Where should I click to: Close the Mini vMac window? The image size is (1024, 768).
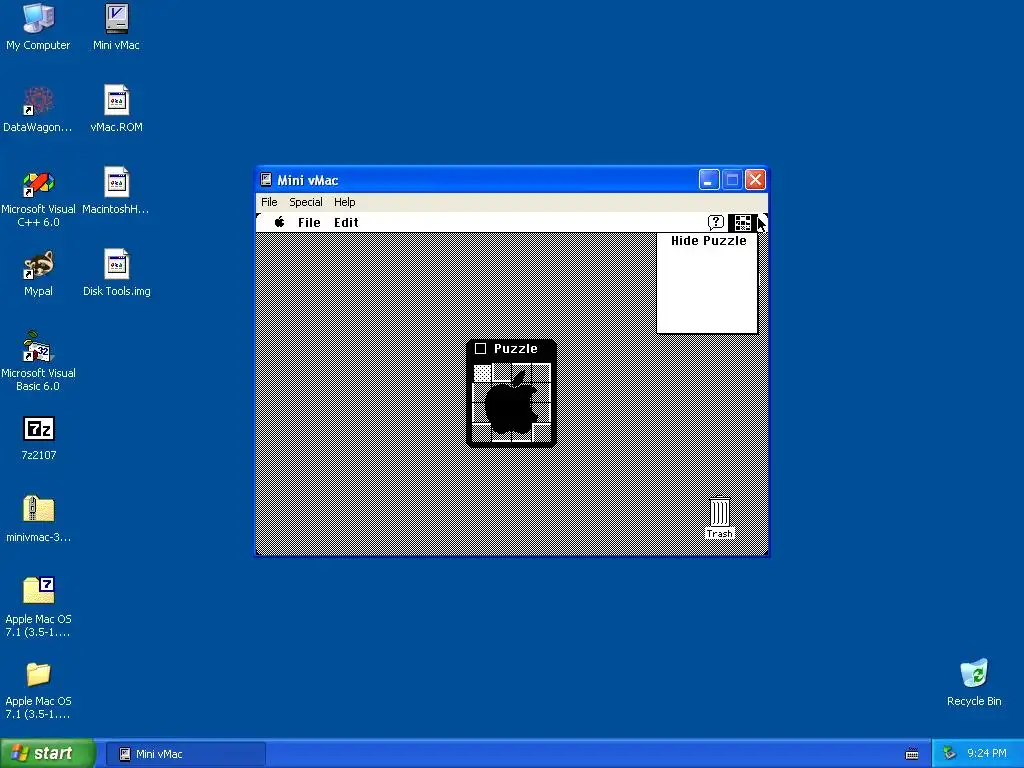tap(755, 180)
